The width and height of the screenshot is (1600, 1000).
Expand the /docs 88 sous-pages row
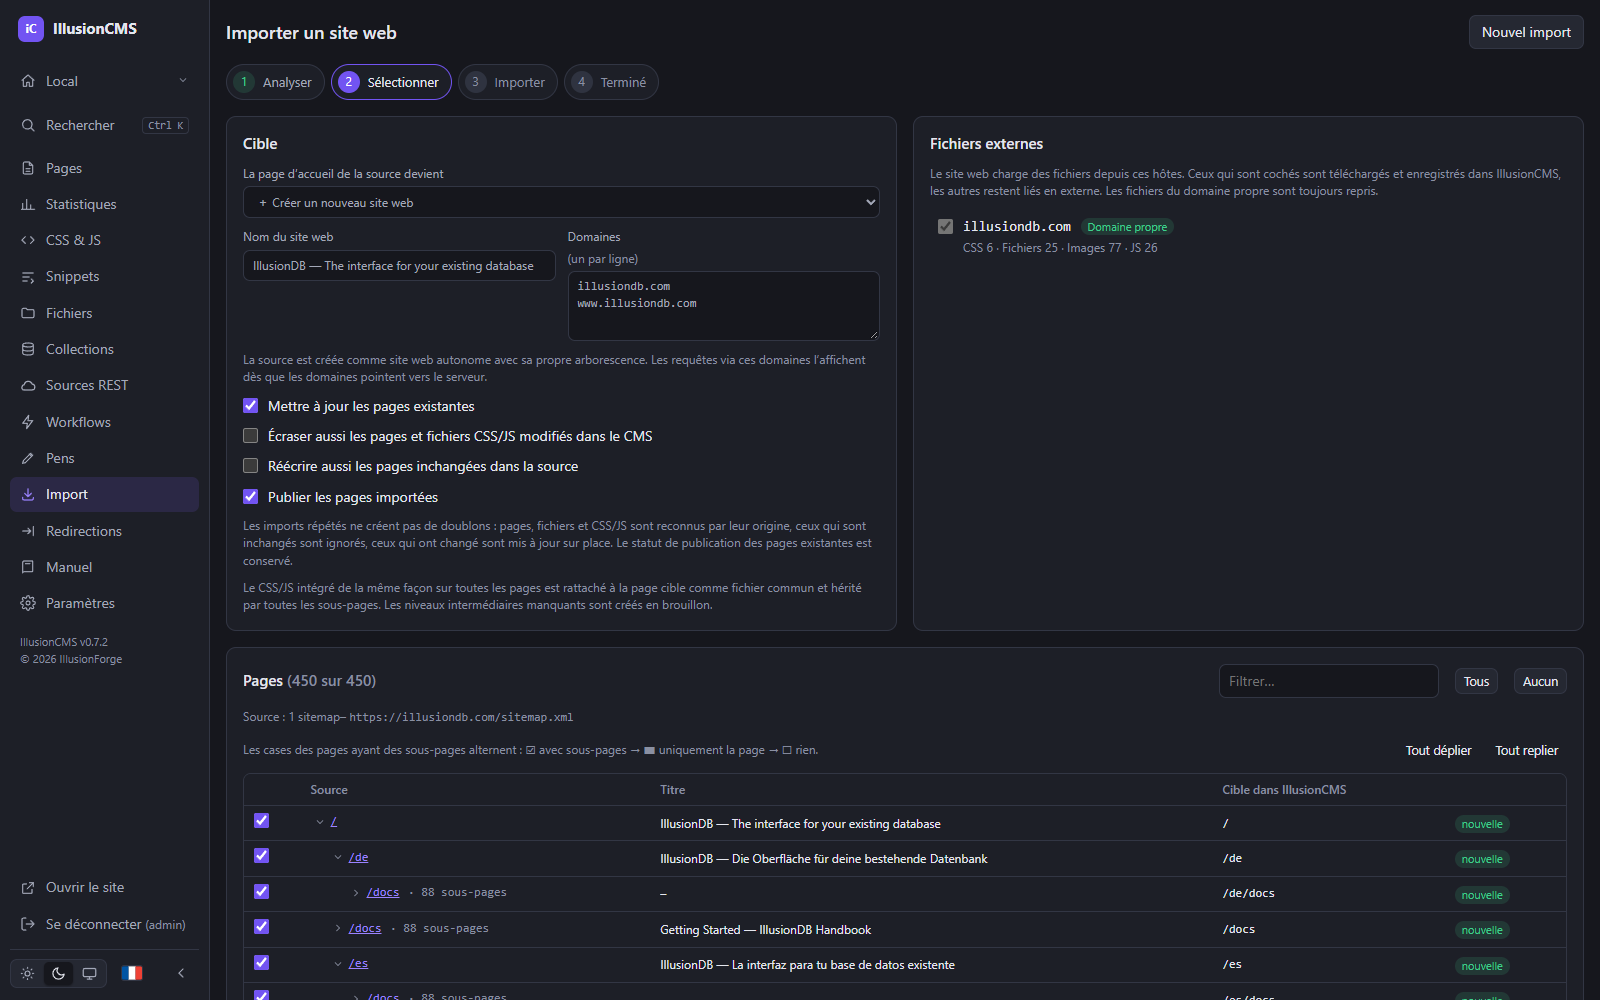tap(338, 929)
